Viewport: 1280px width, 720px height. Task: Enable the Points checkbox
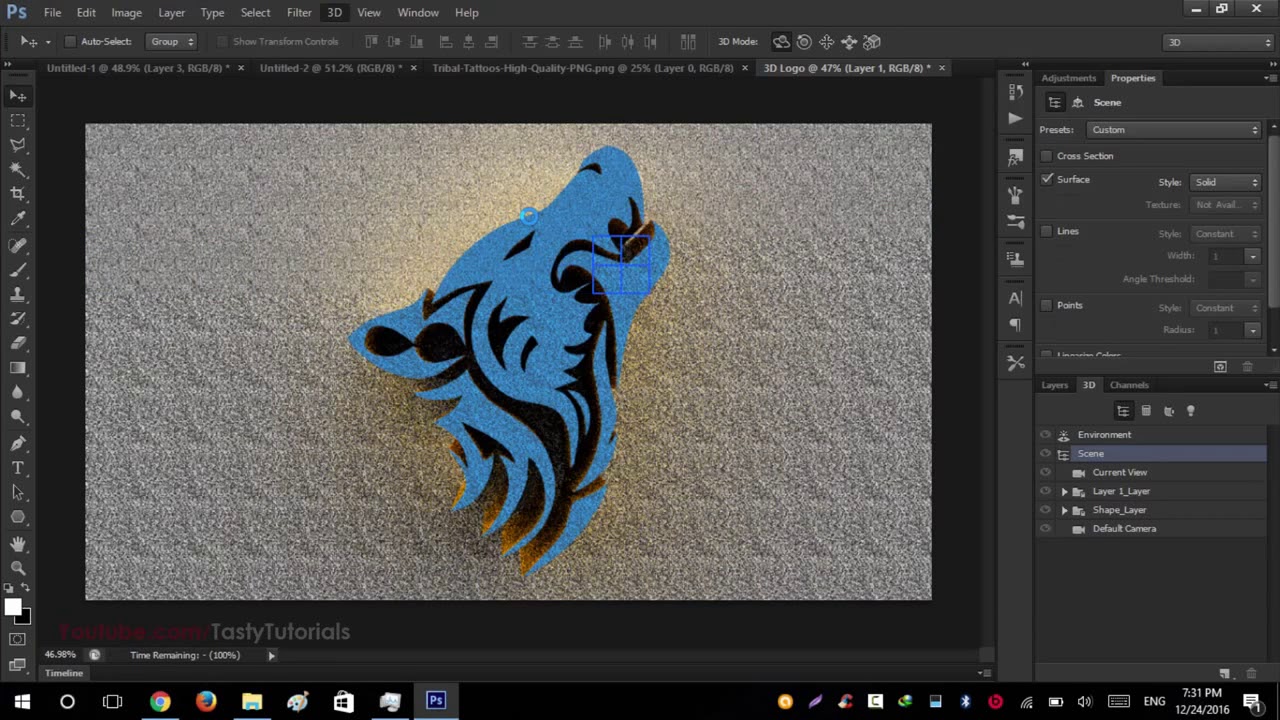tap(1047, 306)
